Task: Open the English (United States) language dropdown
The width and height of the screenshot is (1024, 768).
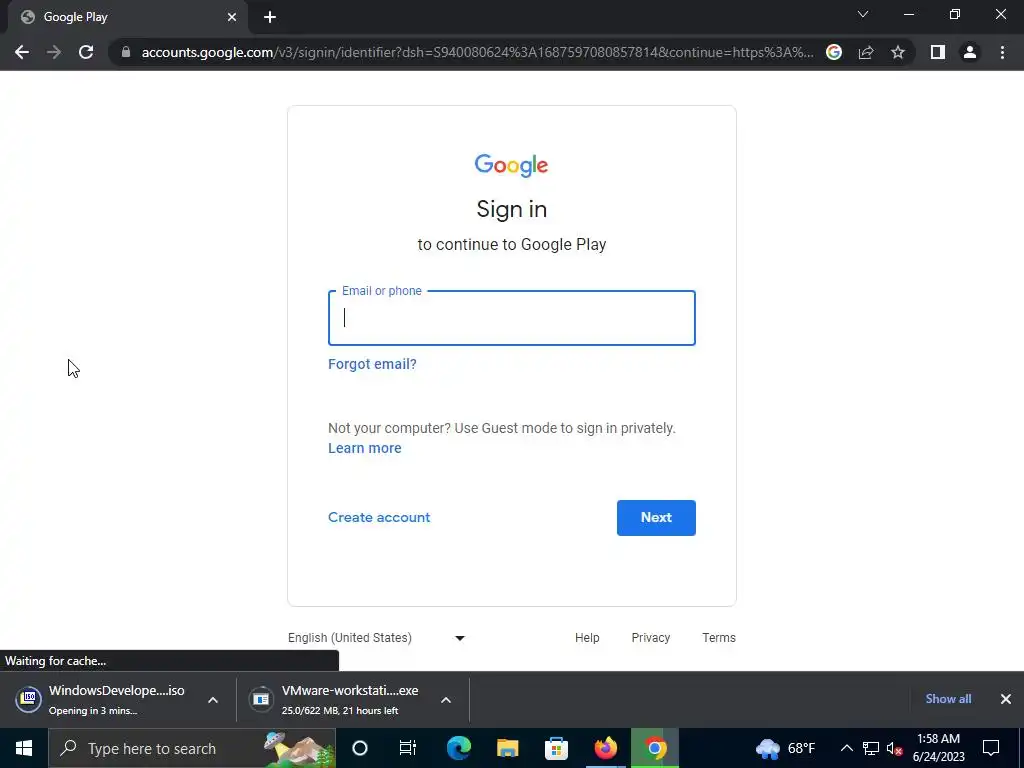Action: 377,638
